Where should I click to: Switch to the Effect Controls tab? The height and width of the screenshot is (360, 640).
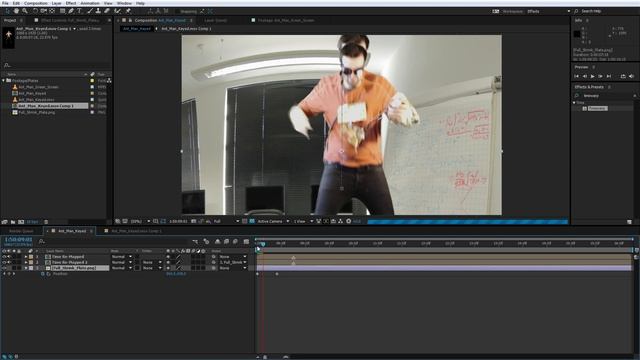70,20
